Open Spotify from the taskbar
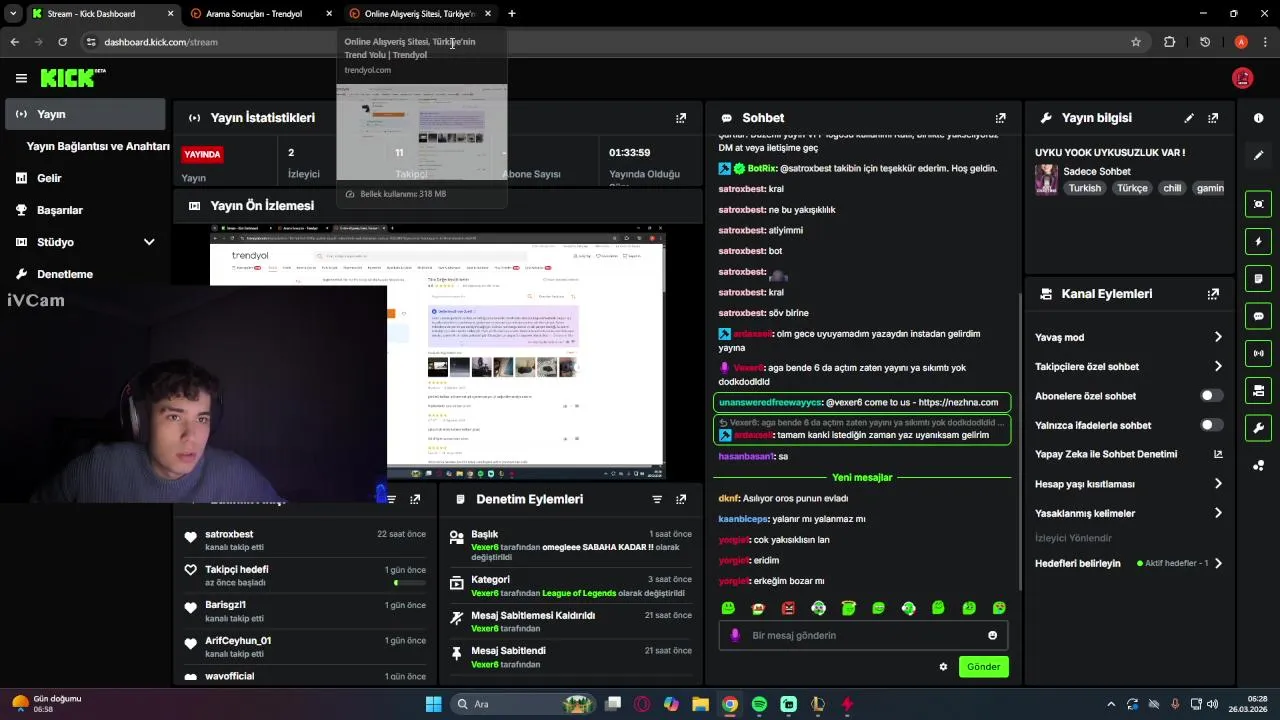 pos(759,704)
